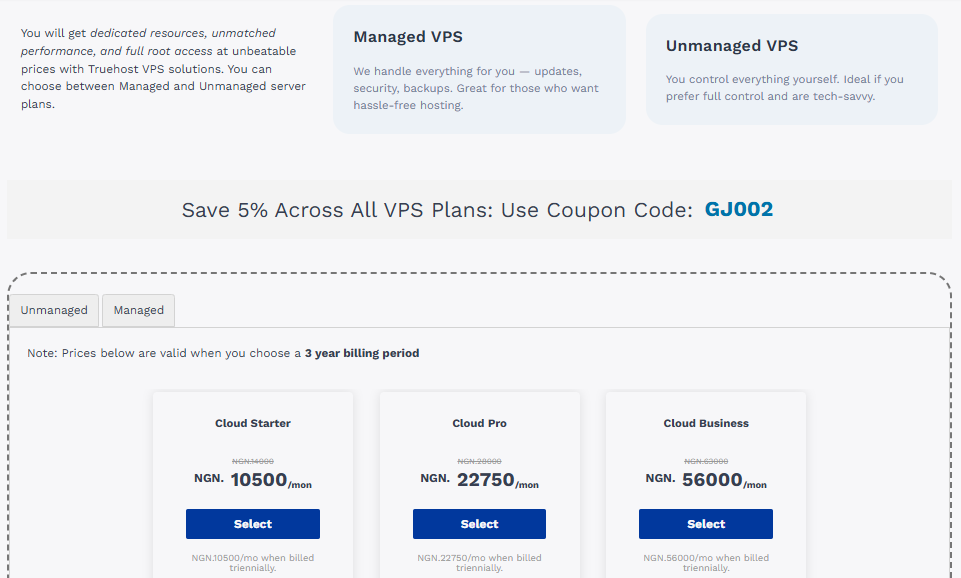The width and height of the screenshot is (961, 578).
Task: Click the Managed VPS description card
Action: point(478,68)
